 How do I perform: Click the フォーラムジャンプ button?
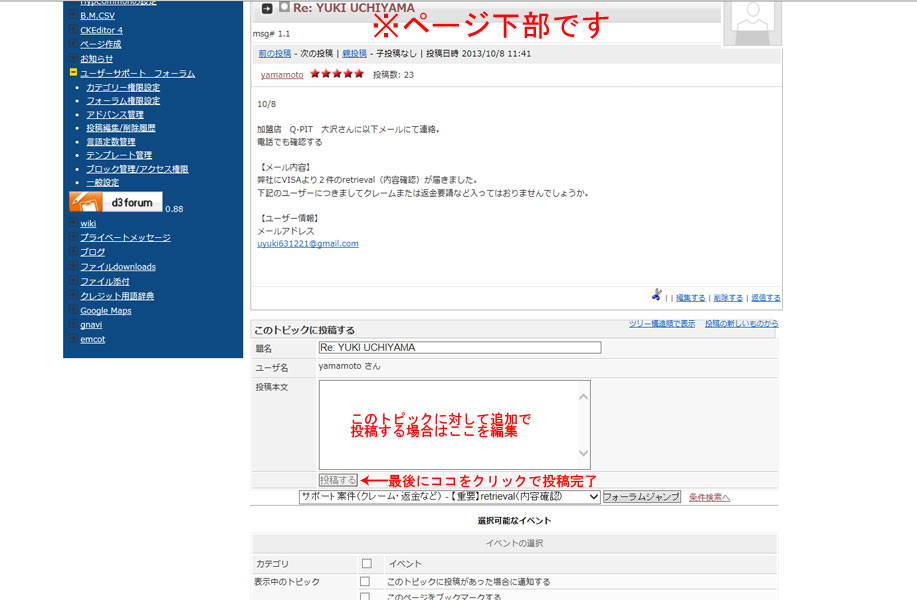(x=642, y=496)
